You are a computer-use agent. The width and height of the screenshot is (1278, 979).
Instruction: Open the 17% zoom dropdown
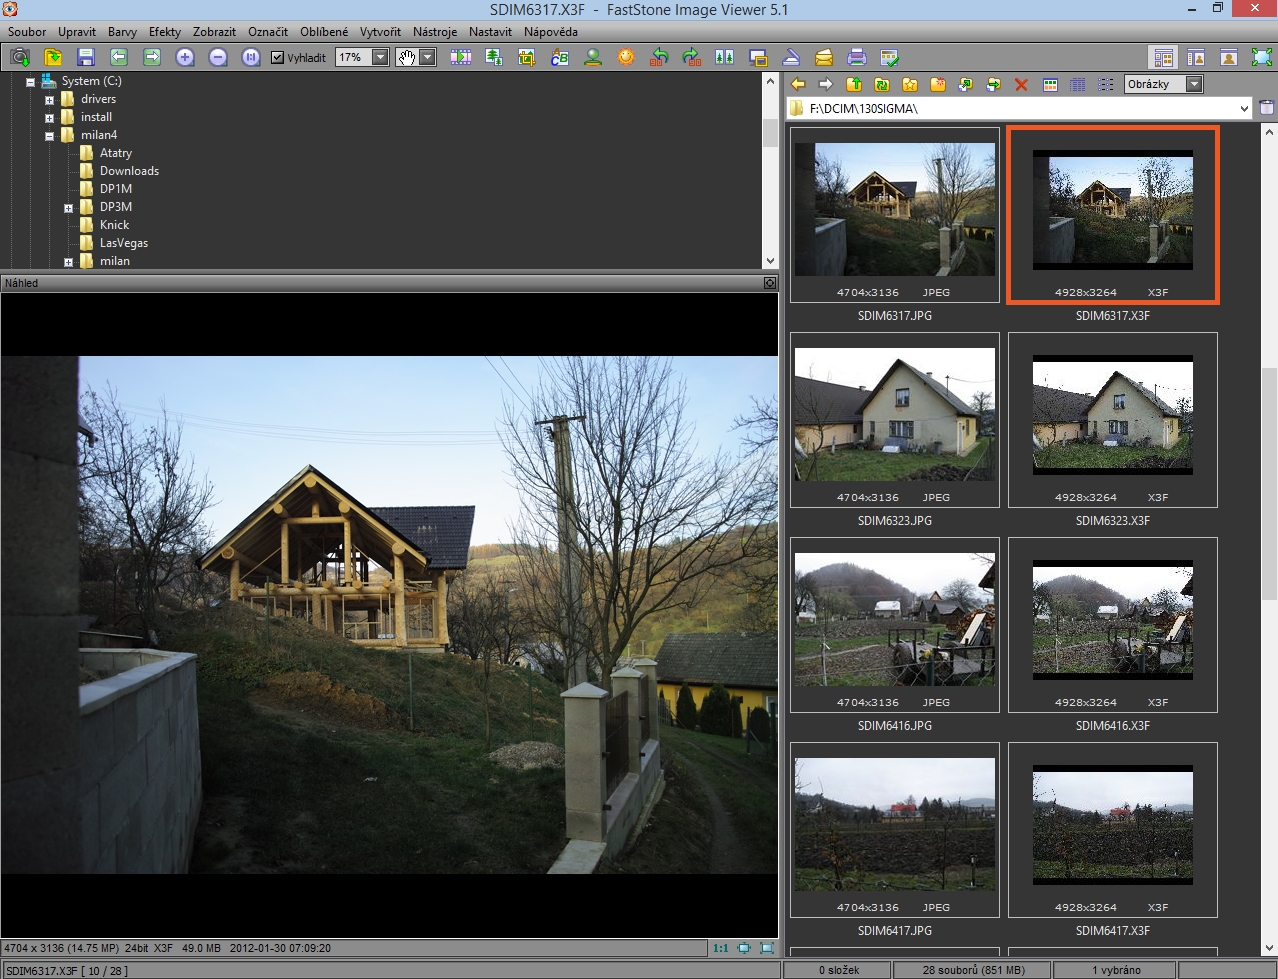click(380, 57)
